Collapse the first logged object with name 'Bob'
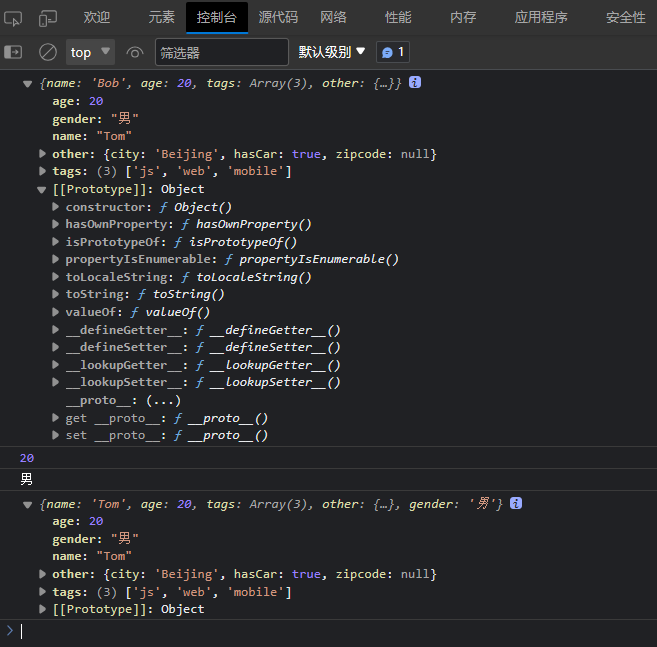 (x=28, y=84)
